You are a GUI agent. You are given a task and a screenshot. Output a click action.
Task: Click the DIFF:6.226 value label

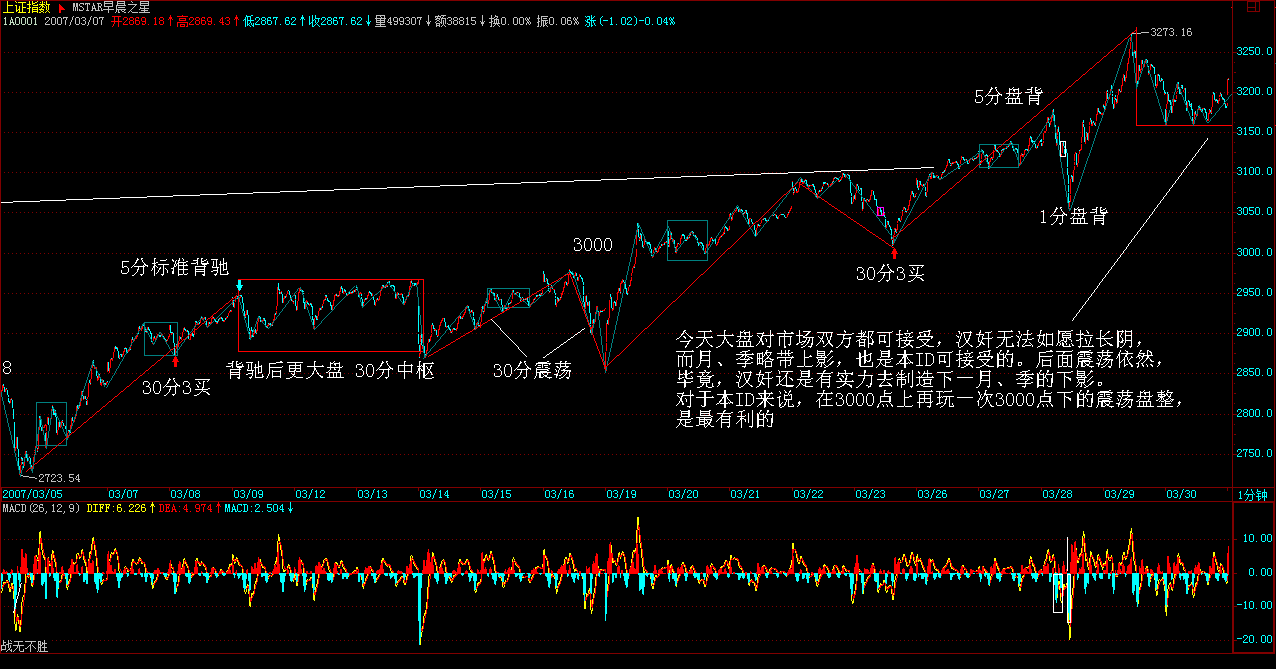[116, 508]
